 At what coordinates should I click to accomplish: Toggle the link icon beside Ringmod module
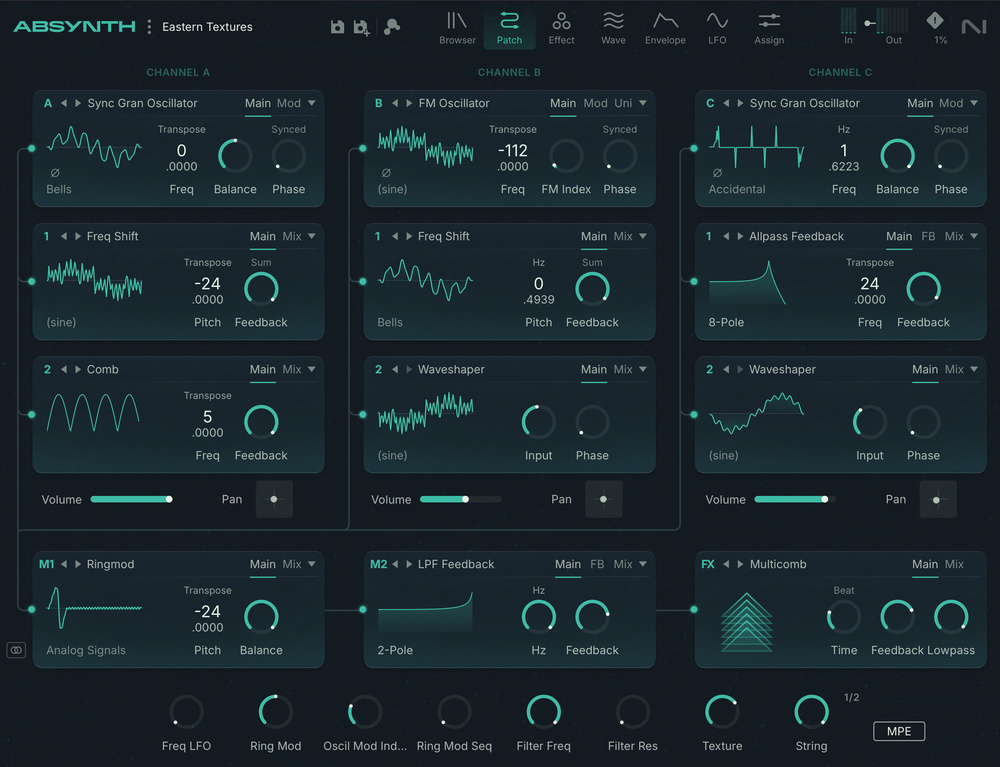tap(16, 650)
